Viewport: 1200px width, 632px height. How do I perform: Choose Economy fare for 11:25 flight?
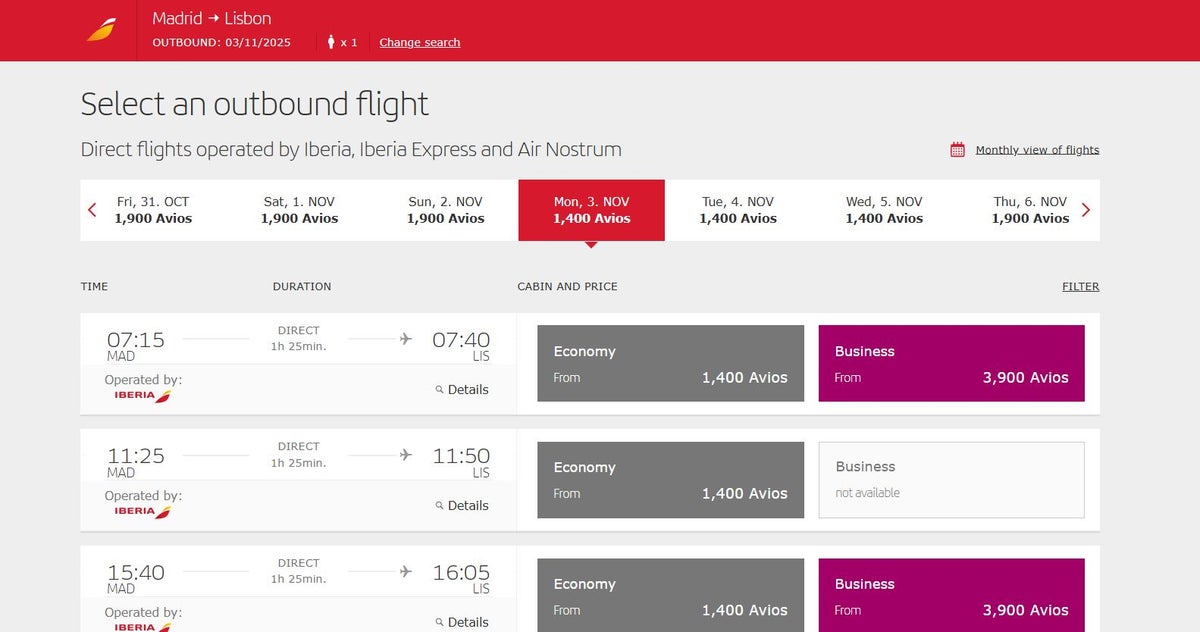click(670, 480)
